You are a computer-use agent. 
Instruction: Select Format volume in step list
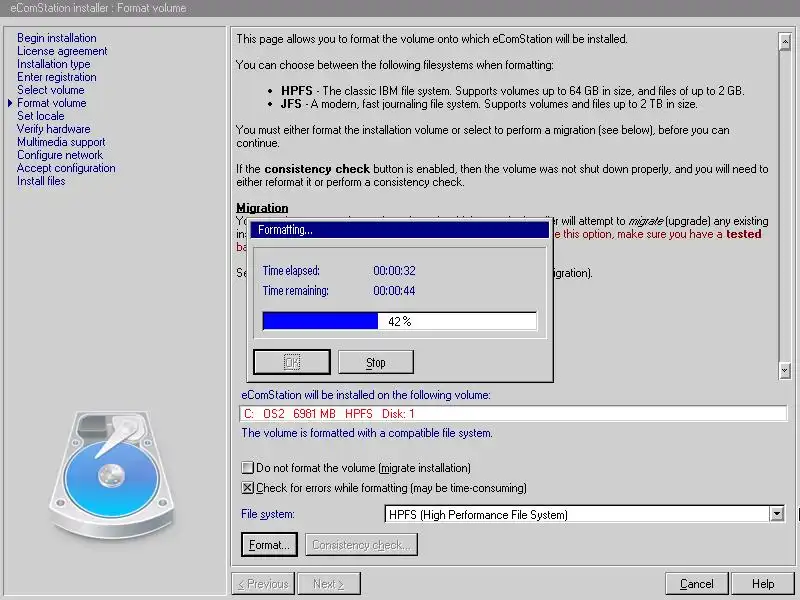pos(52,103)
